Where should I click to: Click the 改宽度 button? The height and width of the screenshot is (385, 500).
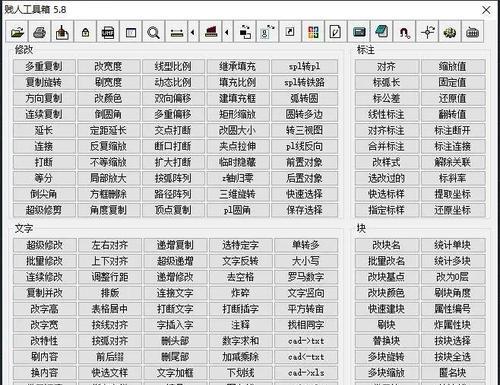pyautogui.click(x=108, y=66)
